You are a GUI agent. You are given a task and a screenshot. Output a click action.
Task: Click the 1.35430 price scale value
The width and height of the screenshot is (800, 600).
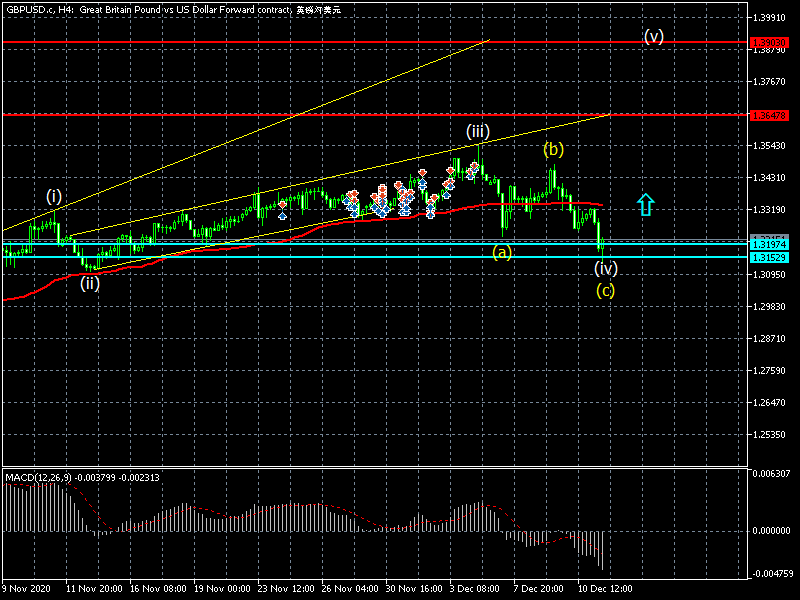769,146
